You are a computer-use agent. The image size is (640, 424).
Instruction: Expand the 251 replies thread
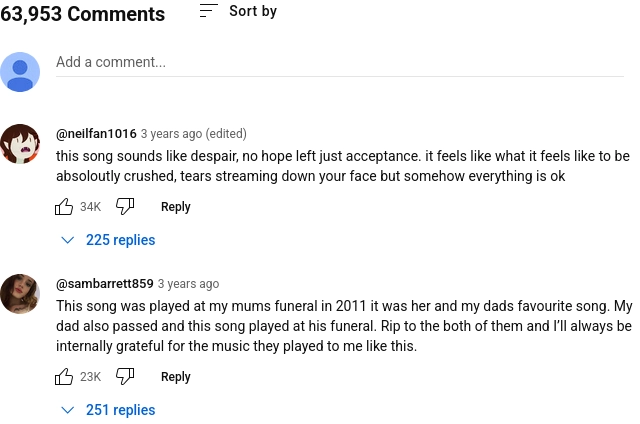tap(108, 410)
